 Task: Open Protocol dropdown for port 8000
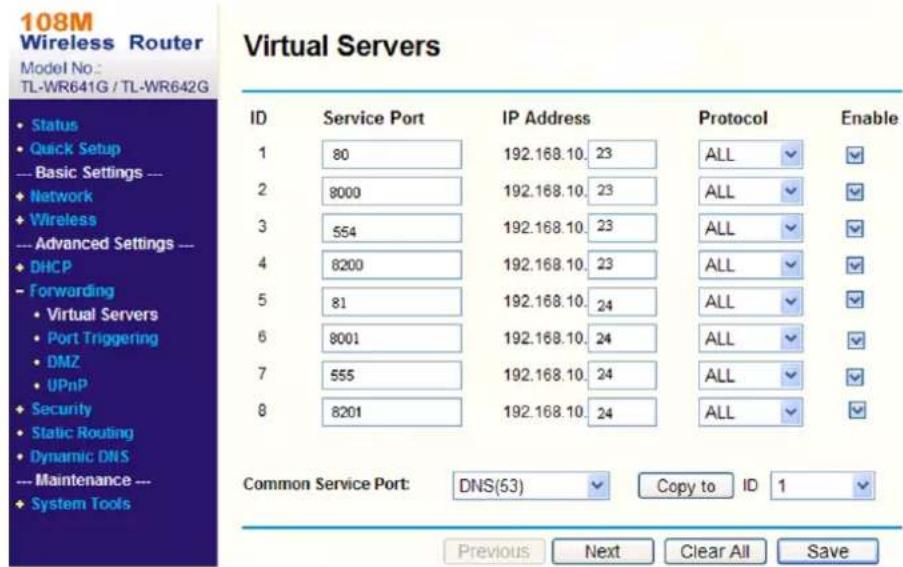(x=750, y=191)
